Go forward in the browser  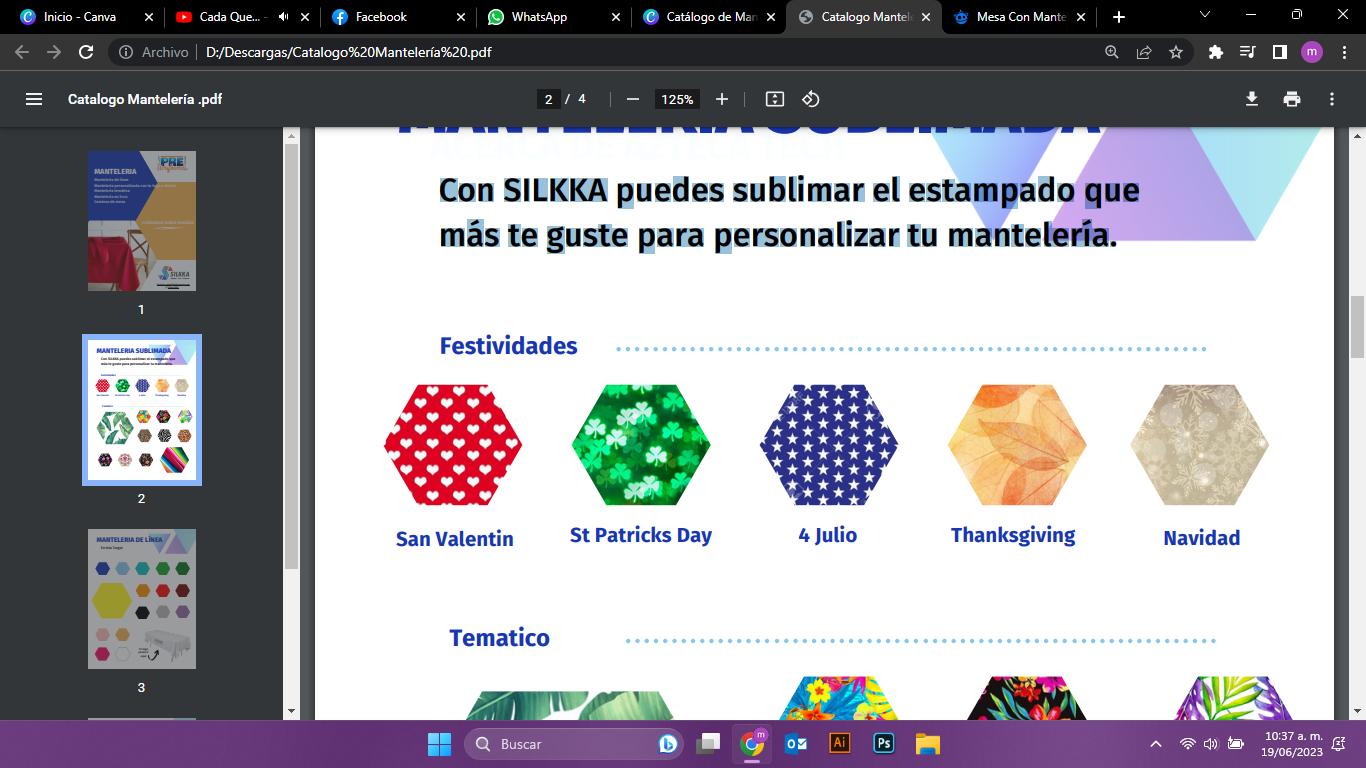(x=54, y=52)
